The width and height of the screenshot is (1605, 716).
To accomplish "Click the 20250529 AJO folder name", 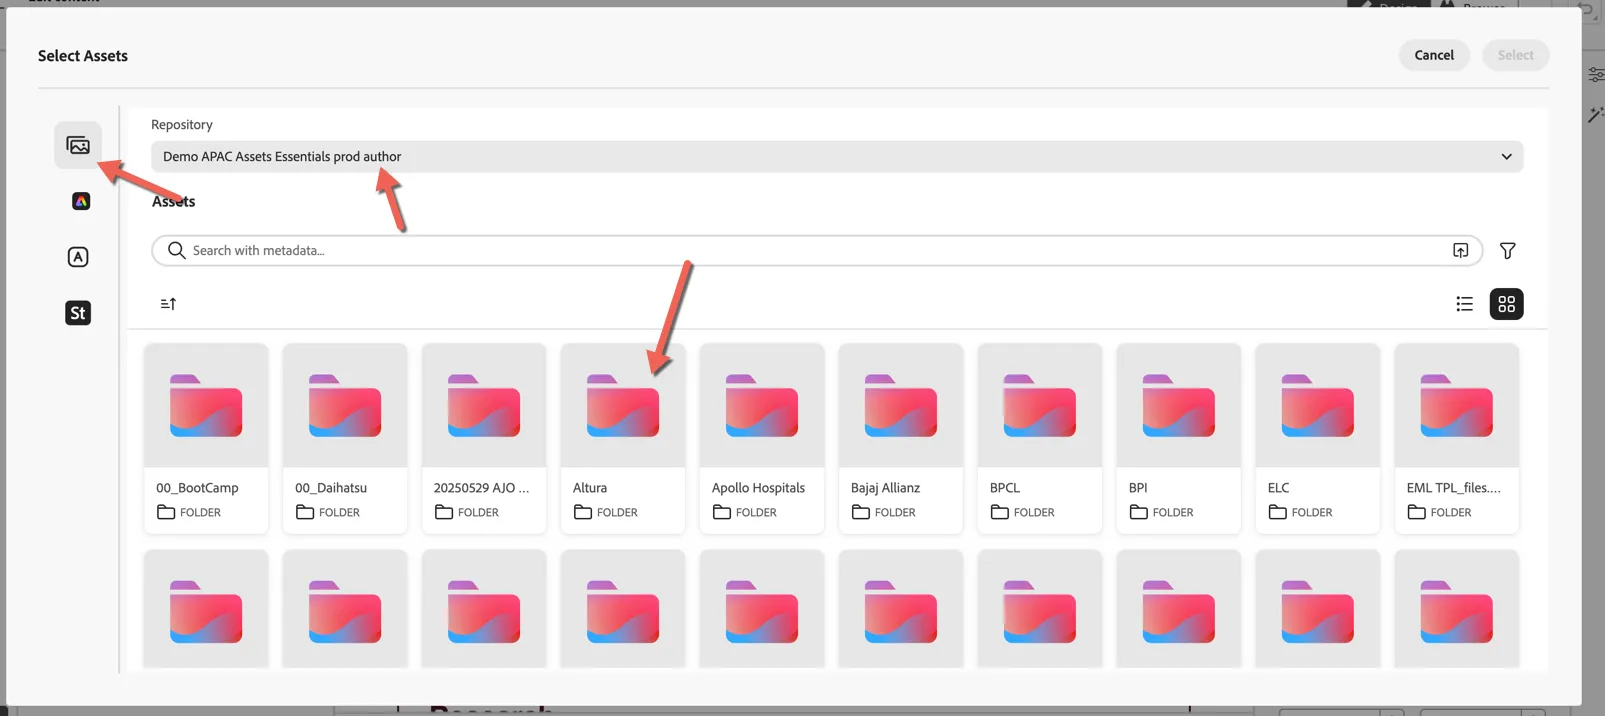I will pos(482,488).
